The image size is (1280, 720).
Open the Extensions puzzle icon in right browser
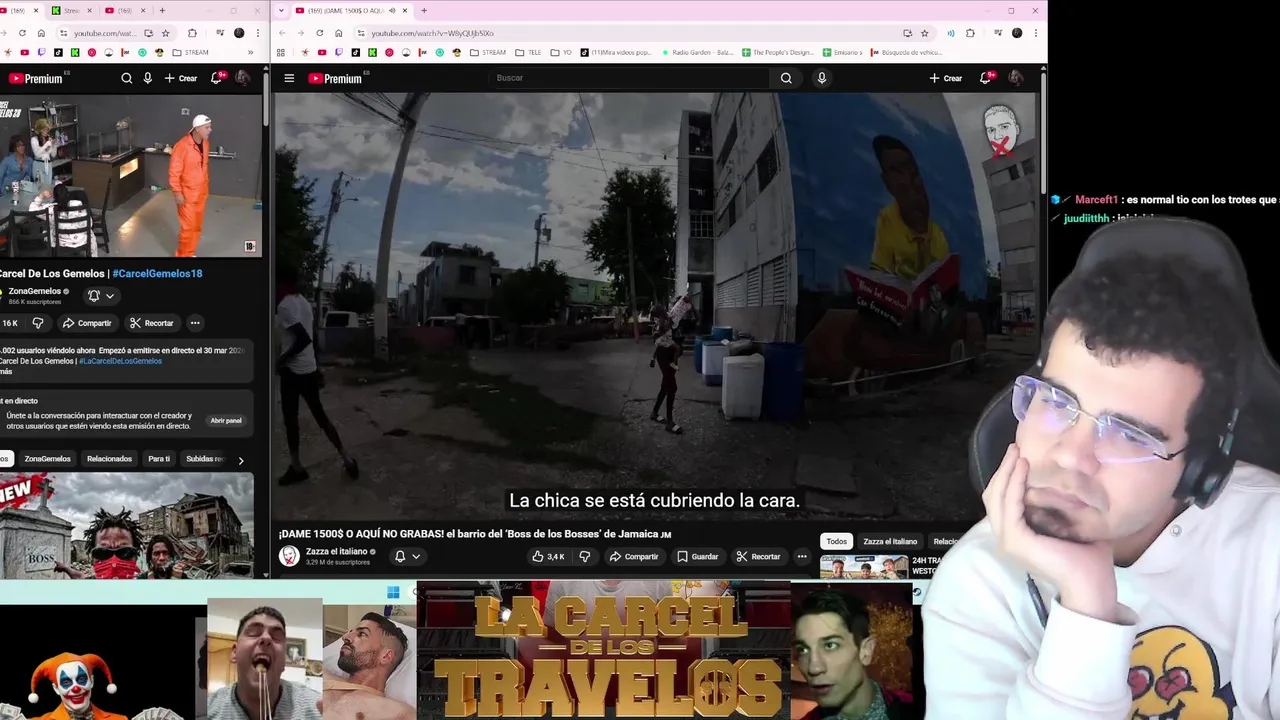coord(970,33)
